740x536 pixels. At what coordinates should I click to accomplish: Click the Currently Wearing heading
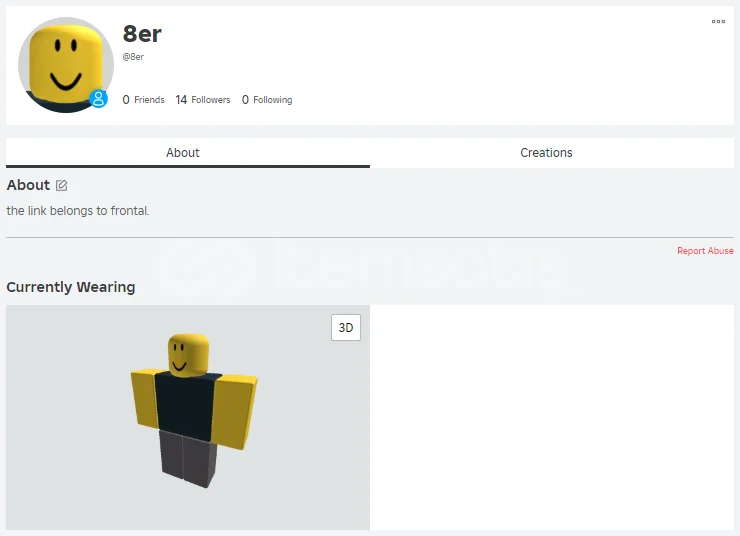click(x=71, y=287)
